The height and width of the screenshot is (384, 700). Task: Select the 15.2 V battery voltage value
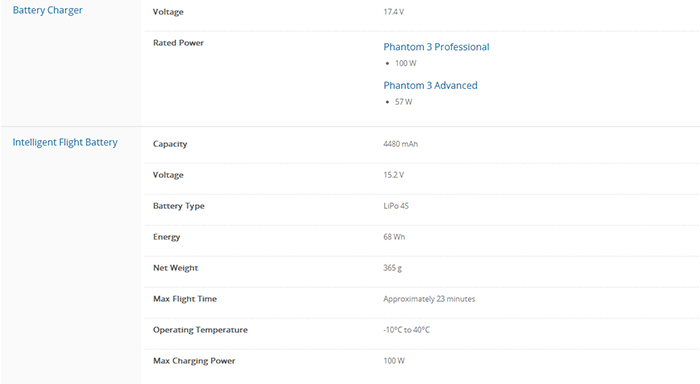pos(393,175)
